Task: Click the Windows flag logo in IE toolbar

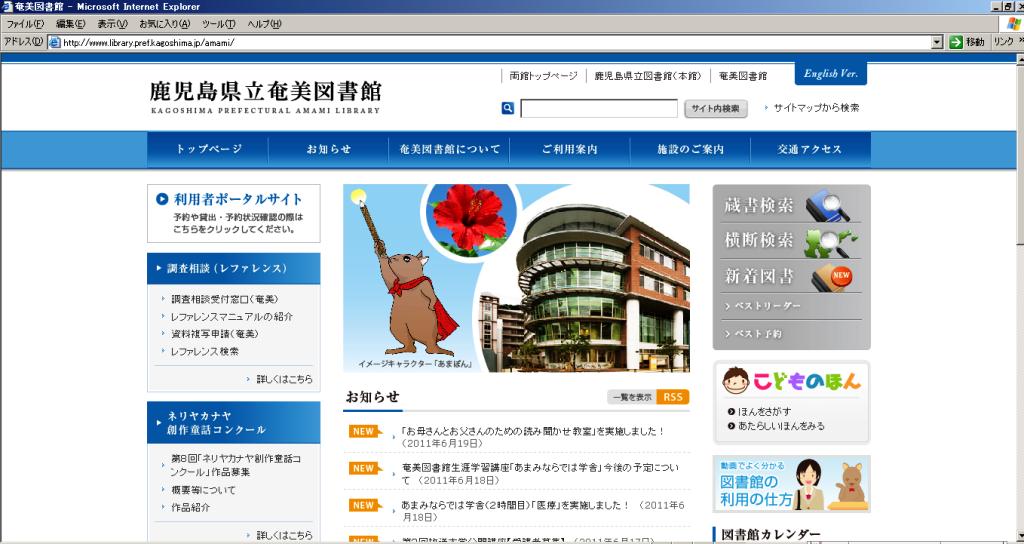Action: (x=1014, y=24)
